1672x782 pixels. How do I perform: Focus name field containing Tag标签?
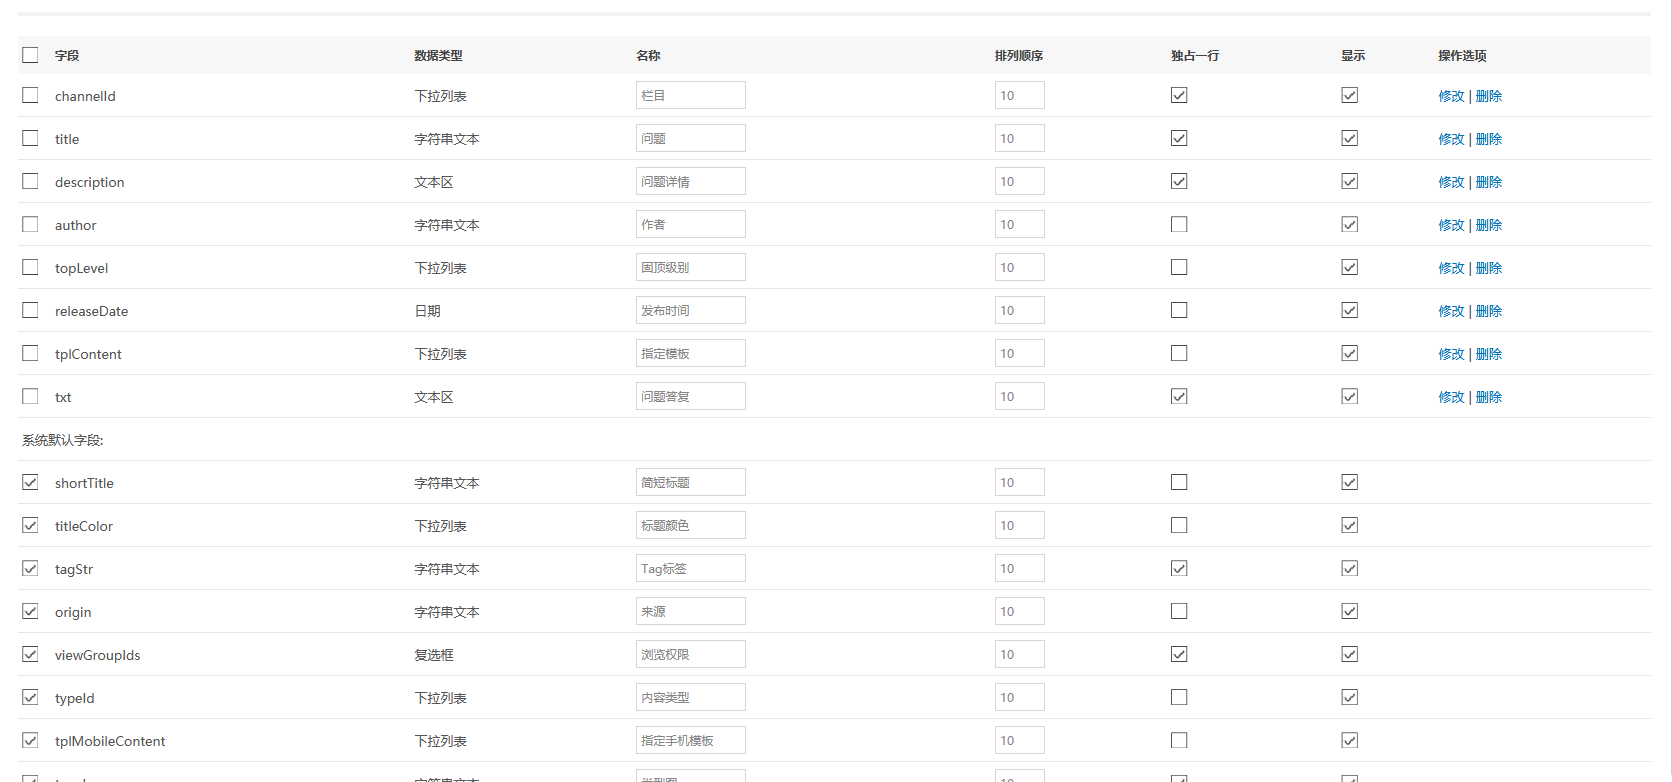[x=690, y=568]
